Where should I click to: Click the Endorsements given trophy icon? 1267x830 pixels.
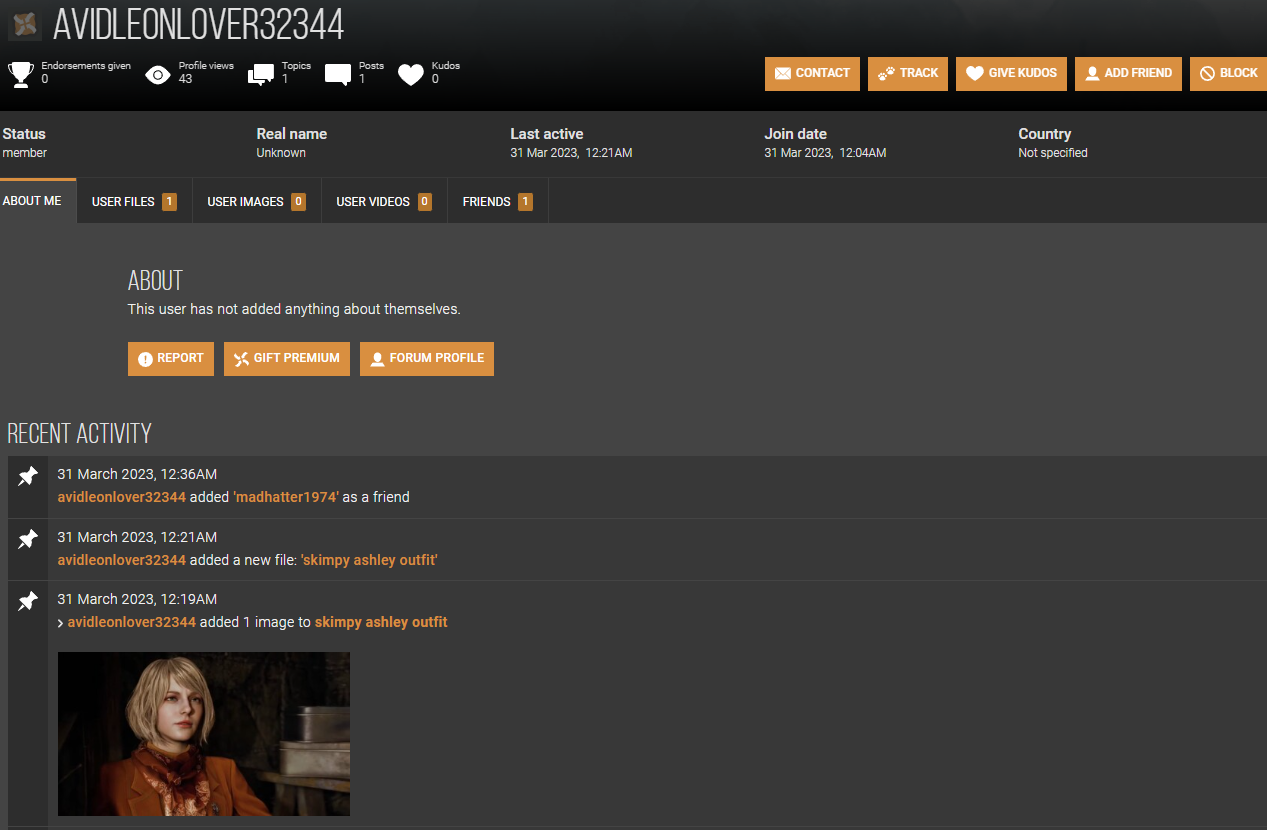tap(21, 74)
